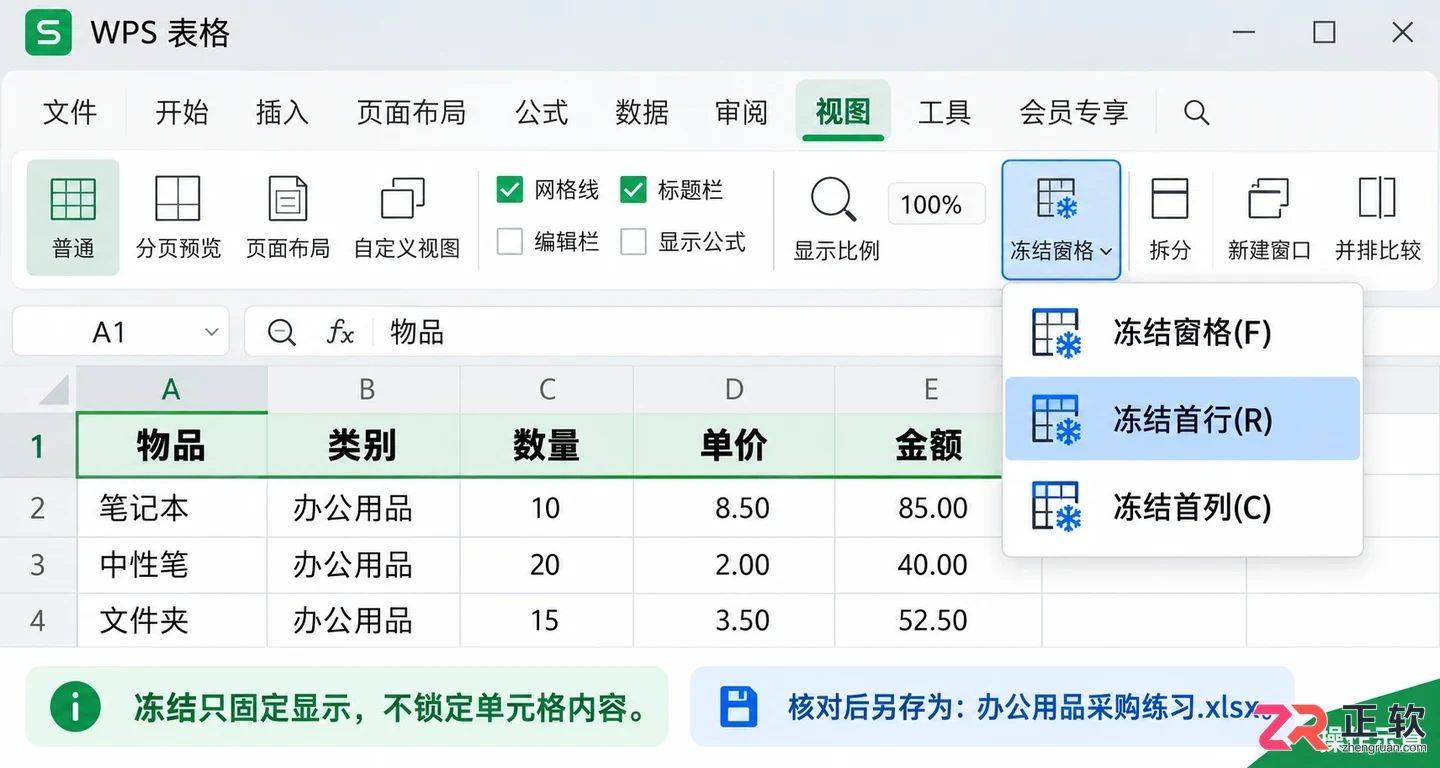The width and height of the screenshot is (1440, 768).
Task: Click the 文件夹 cell
Action: click(172, 621)
